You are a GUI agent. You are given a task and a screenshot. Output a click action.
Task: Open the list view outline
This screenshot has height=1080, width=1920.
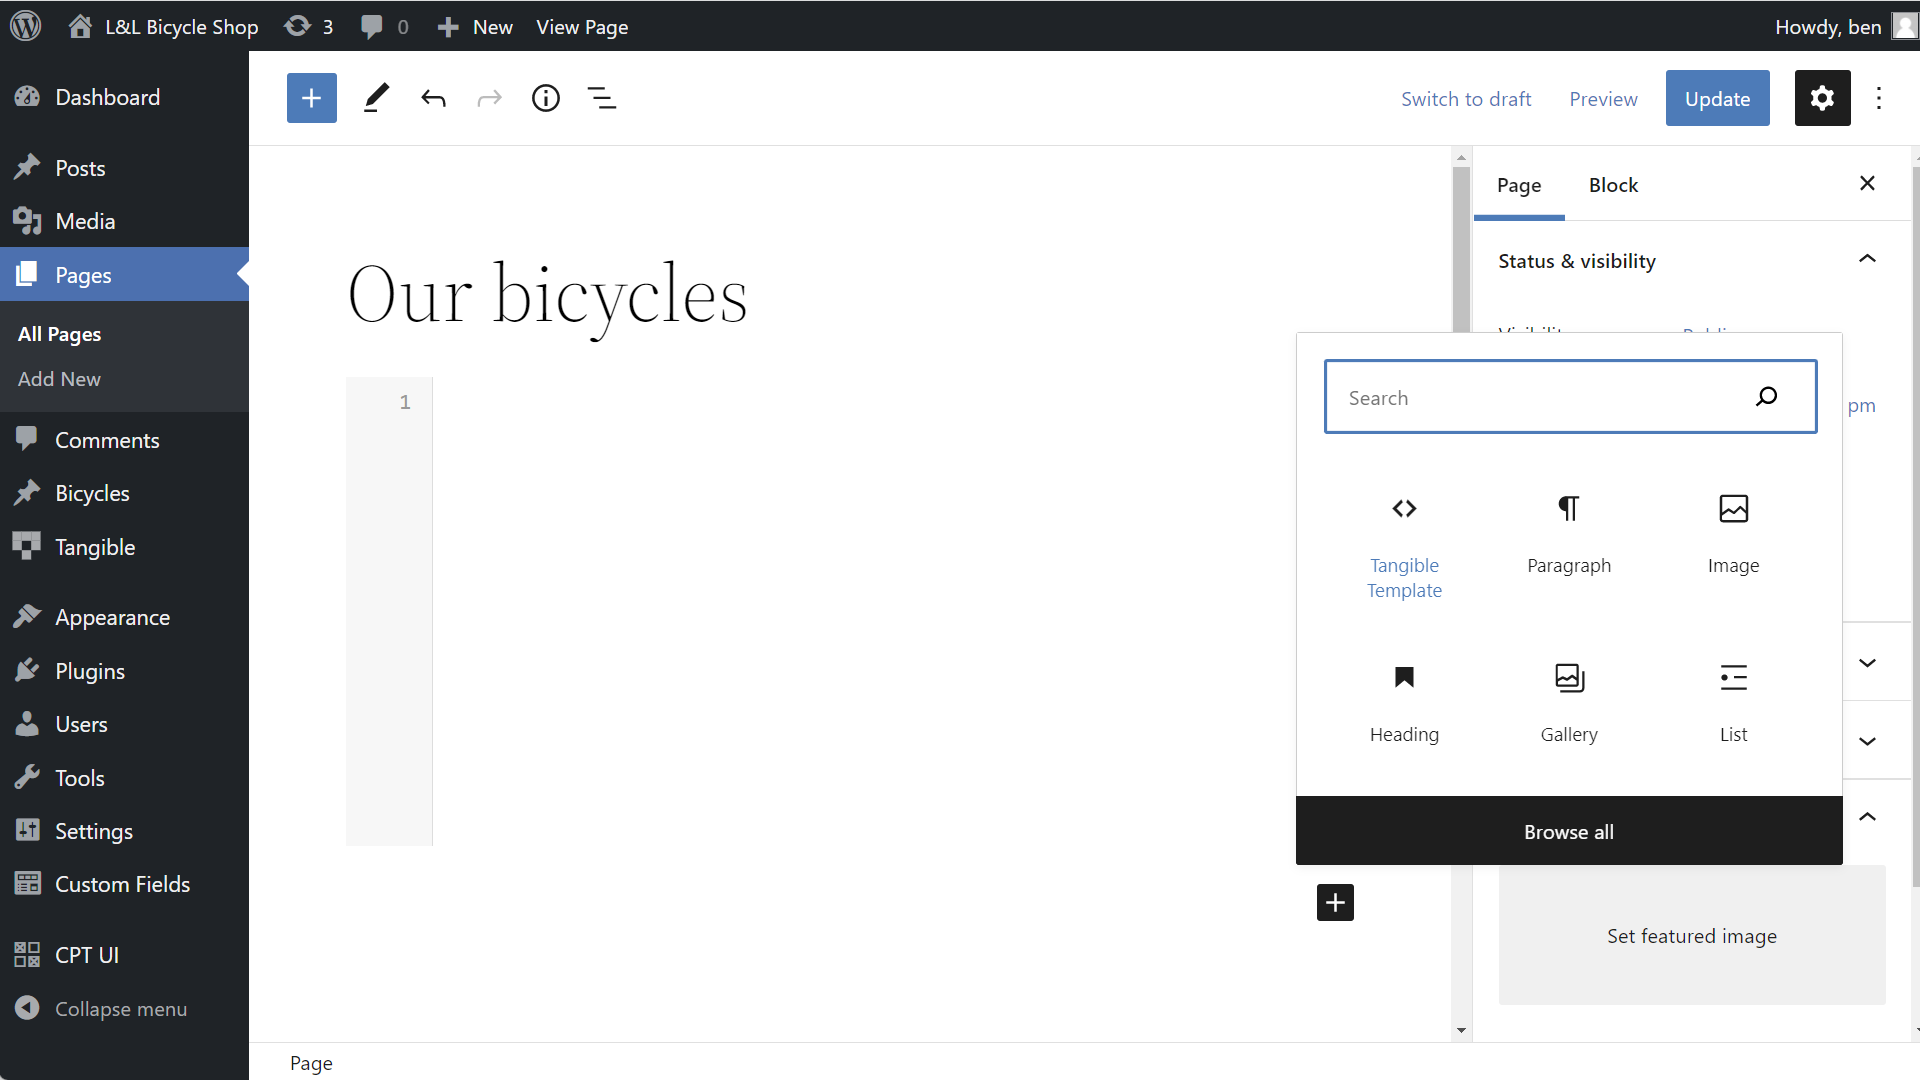coord(601,98)
